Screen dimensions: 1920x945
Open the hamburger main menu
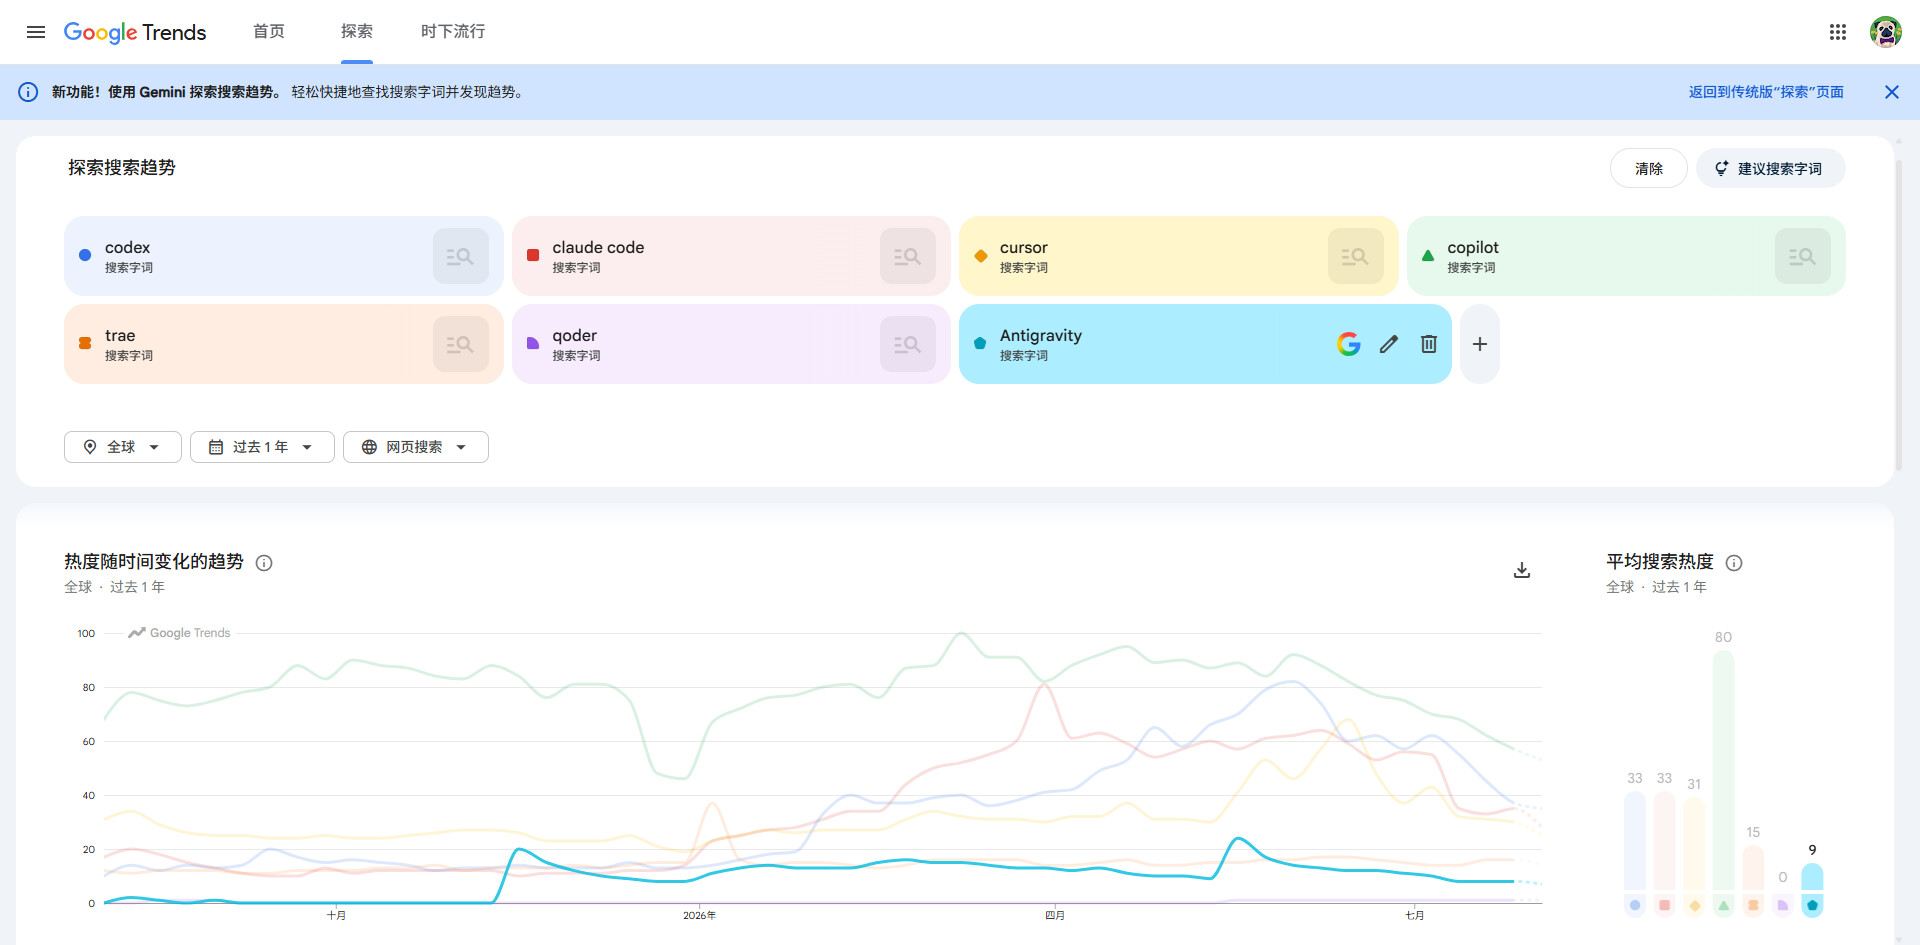click(36, 32)
